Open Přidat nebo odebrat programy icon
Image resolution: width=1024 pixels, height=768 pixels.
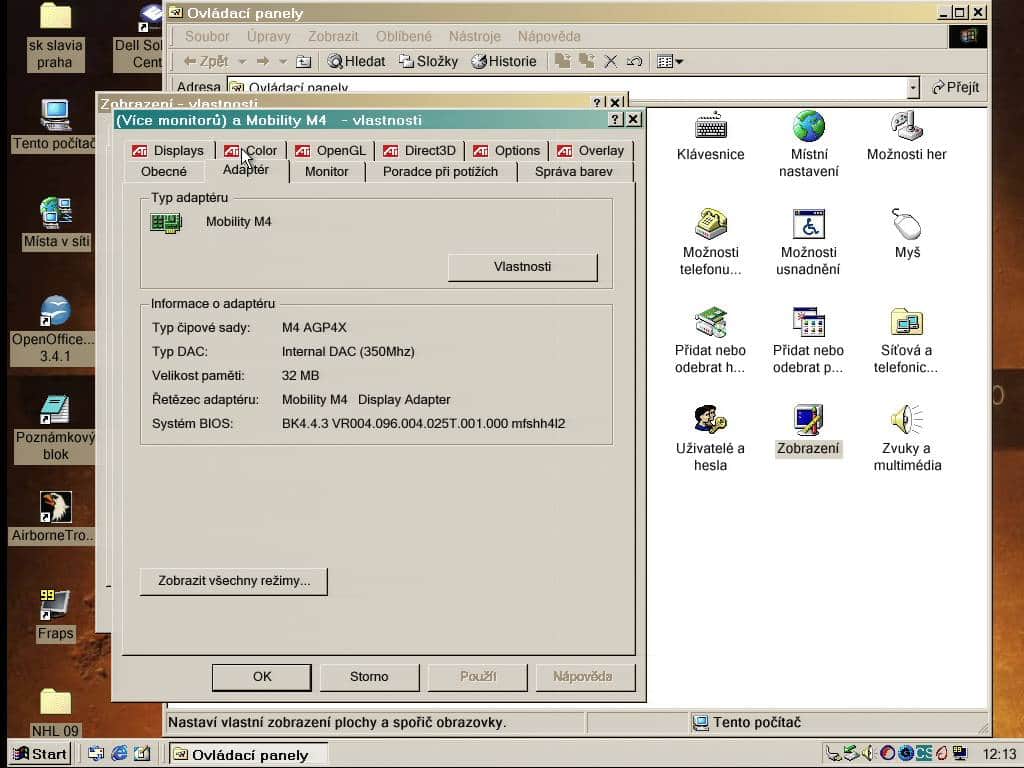point(808,322)
